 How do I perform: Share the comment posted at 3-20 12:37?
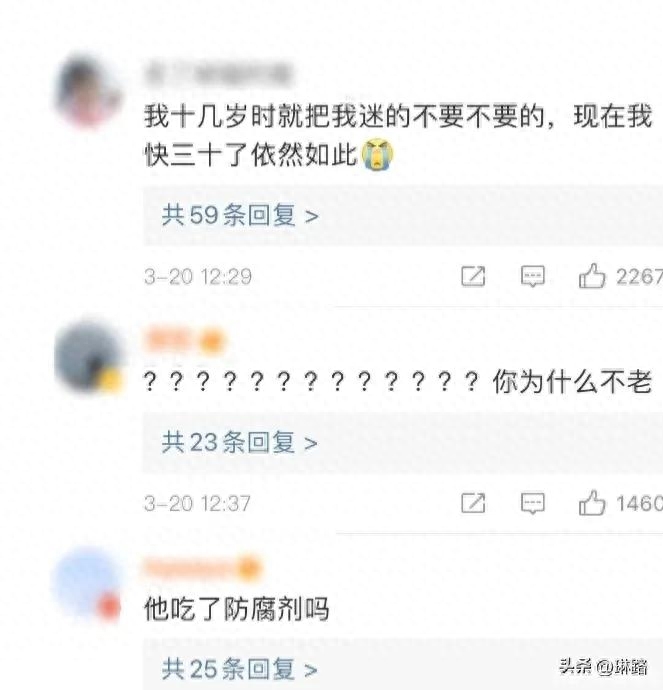(473, 503)
